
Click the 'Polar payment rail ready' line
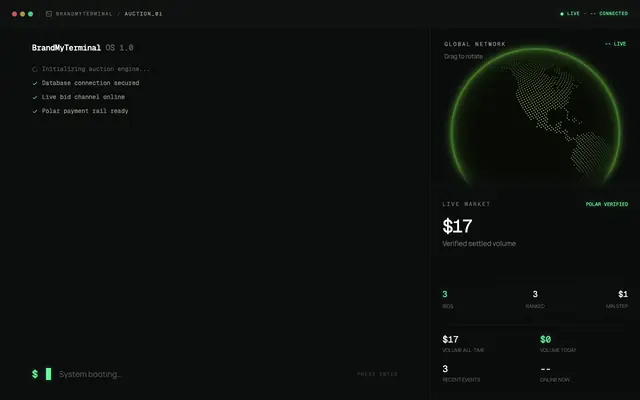pos(85,111)
